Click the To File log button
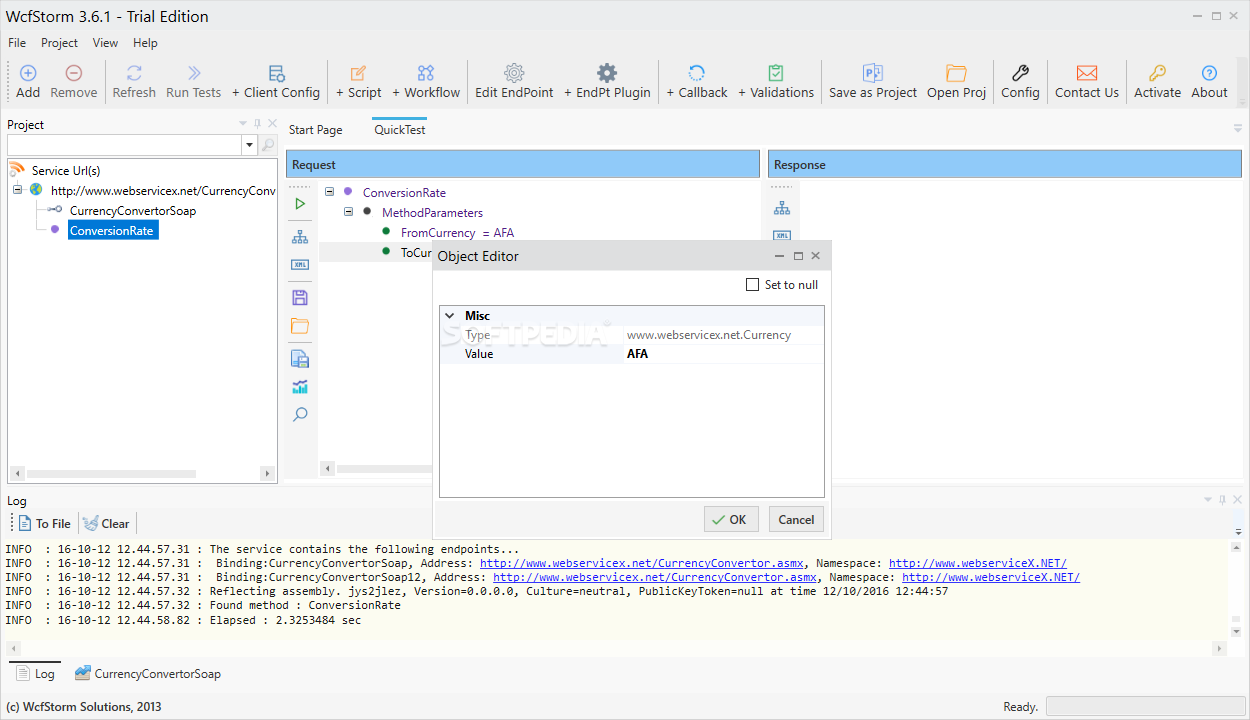Viewport: 1250px width, 720px height. [45, 523]
